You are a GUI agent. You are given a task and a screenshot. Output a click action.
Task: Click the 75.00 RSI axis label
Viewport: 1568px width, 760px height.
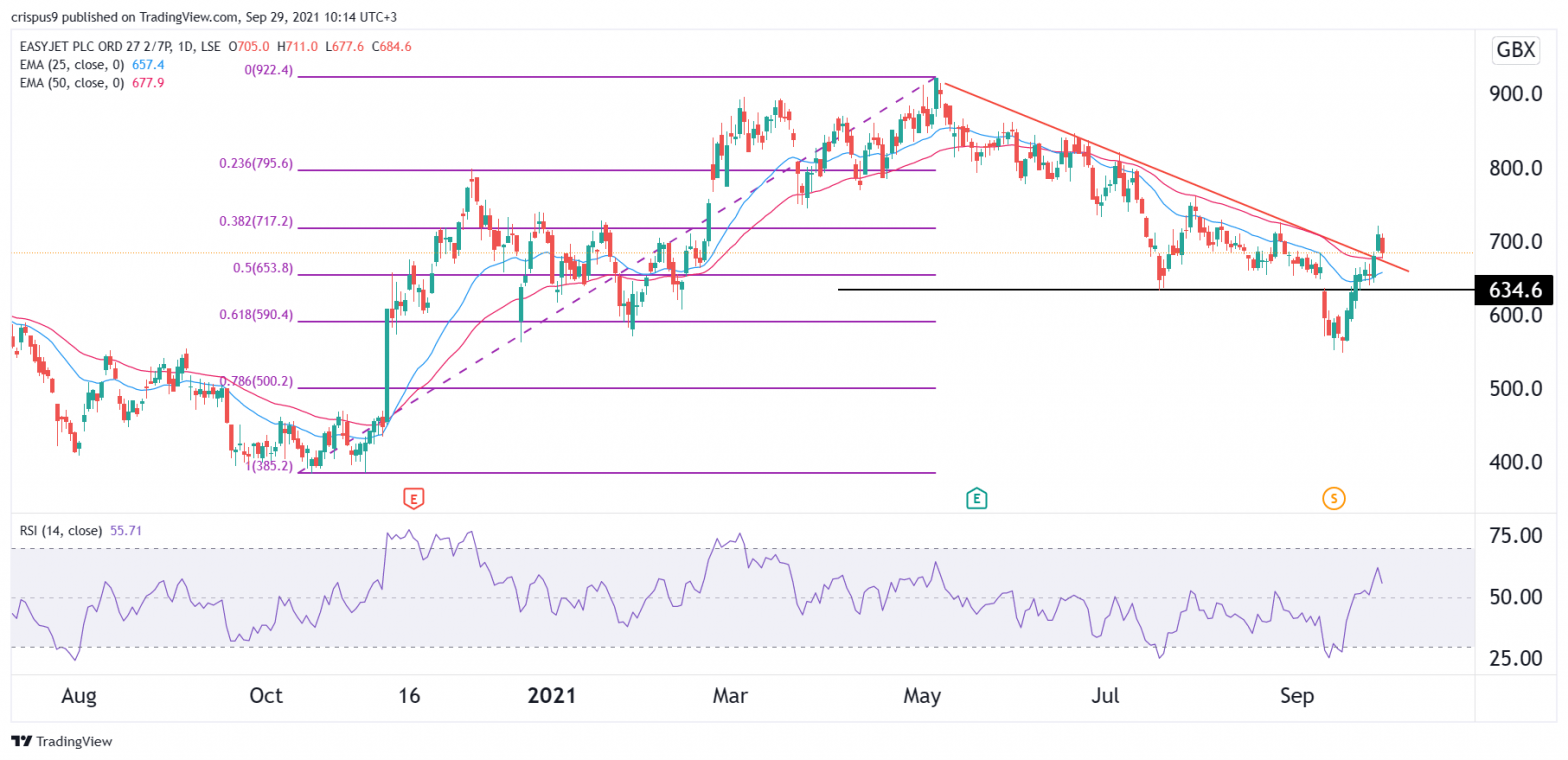click(1516, 537)
